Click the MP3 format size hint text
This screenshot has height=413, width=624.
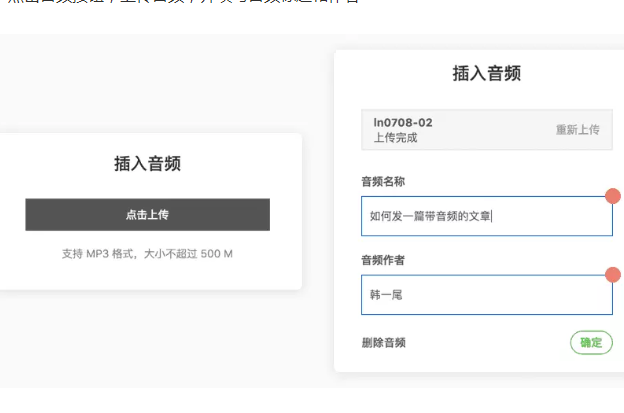coord(147,254)
